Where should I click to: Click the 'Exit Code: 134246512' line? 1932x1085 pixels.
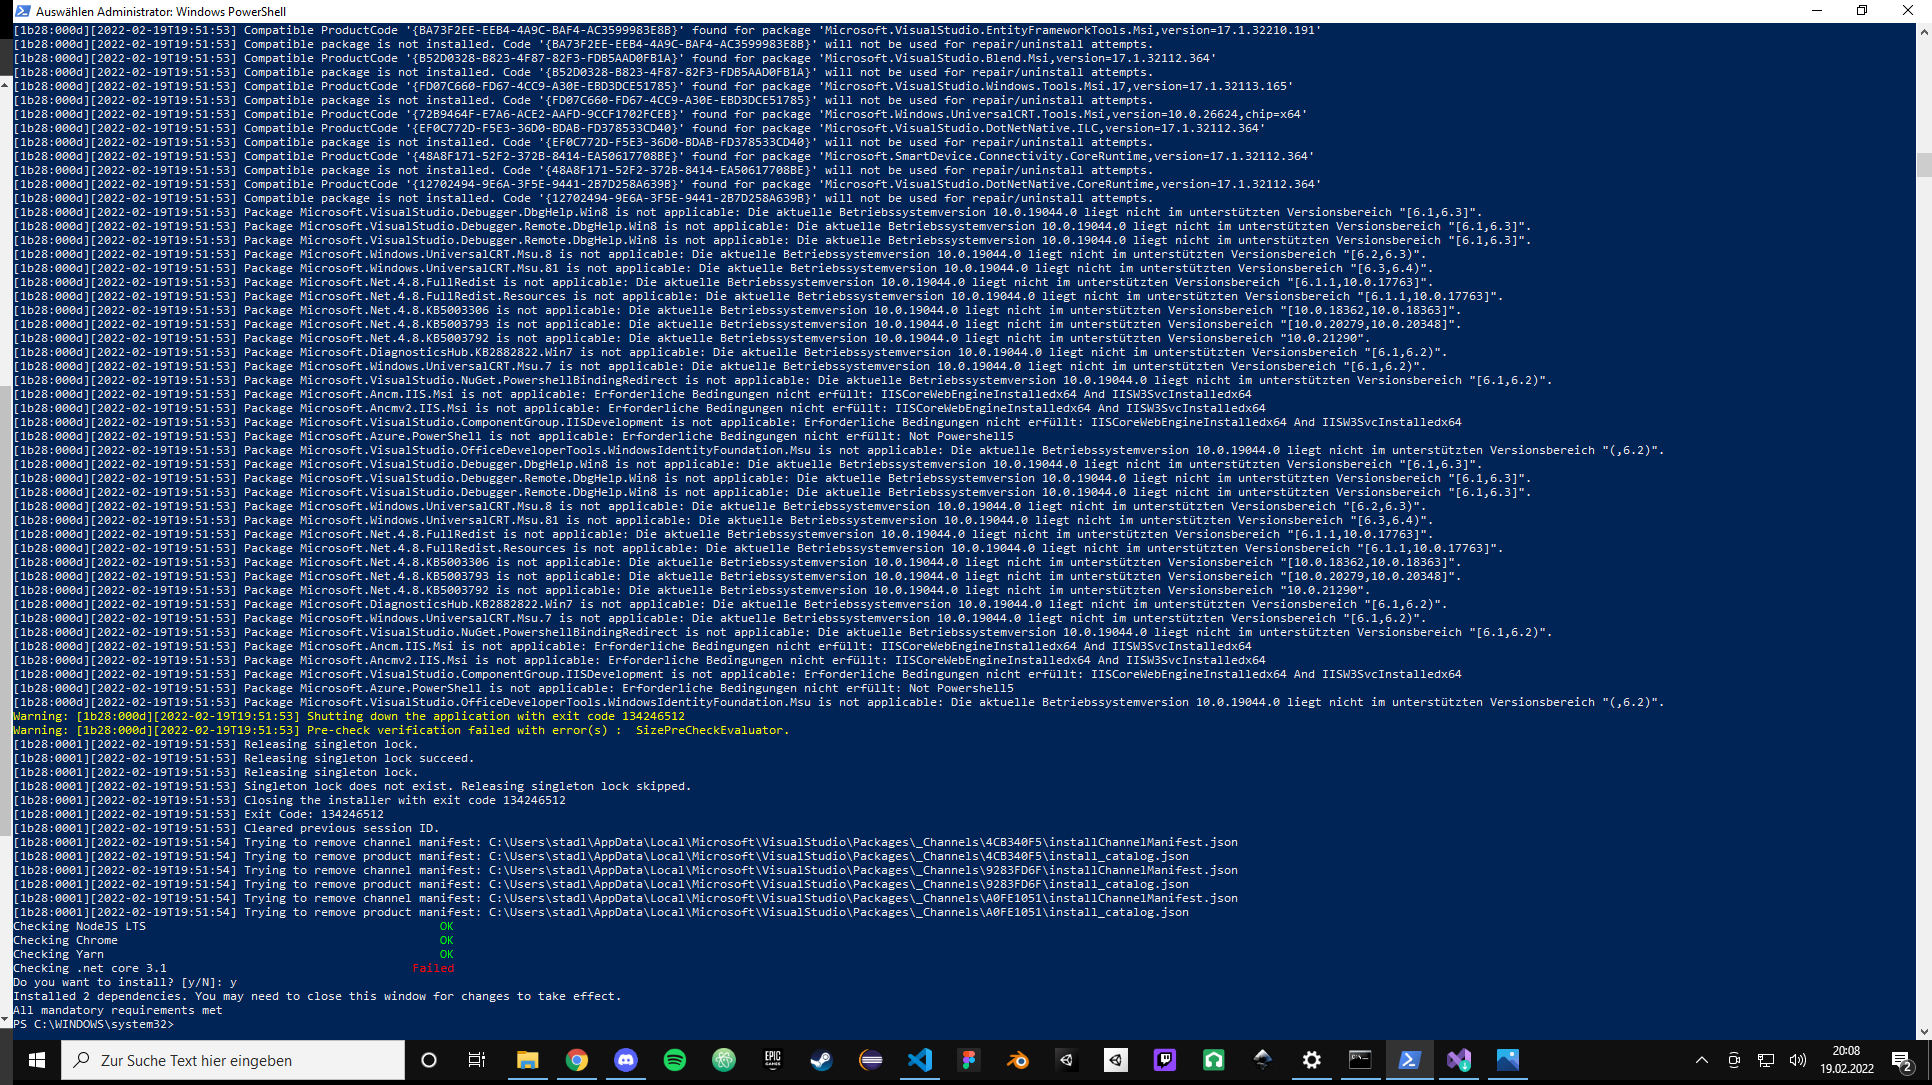198,814
